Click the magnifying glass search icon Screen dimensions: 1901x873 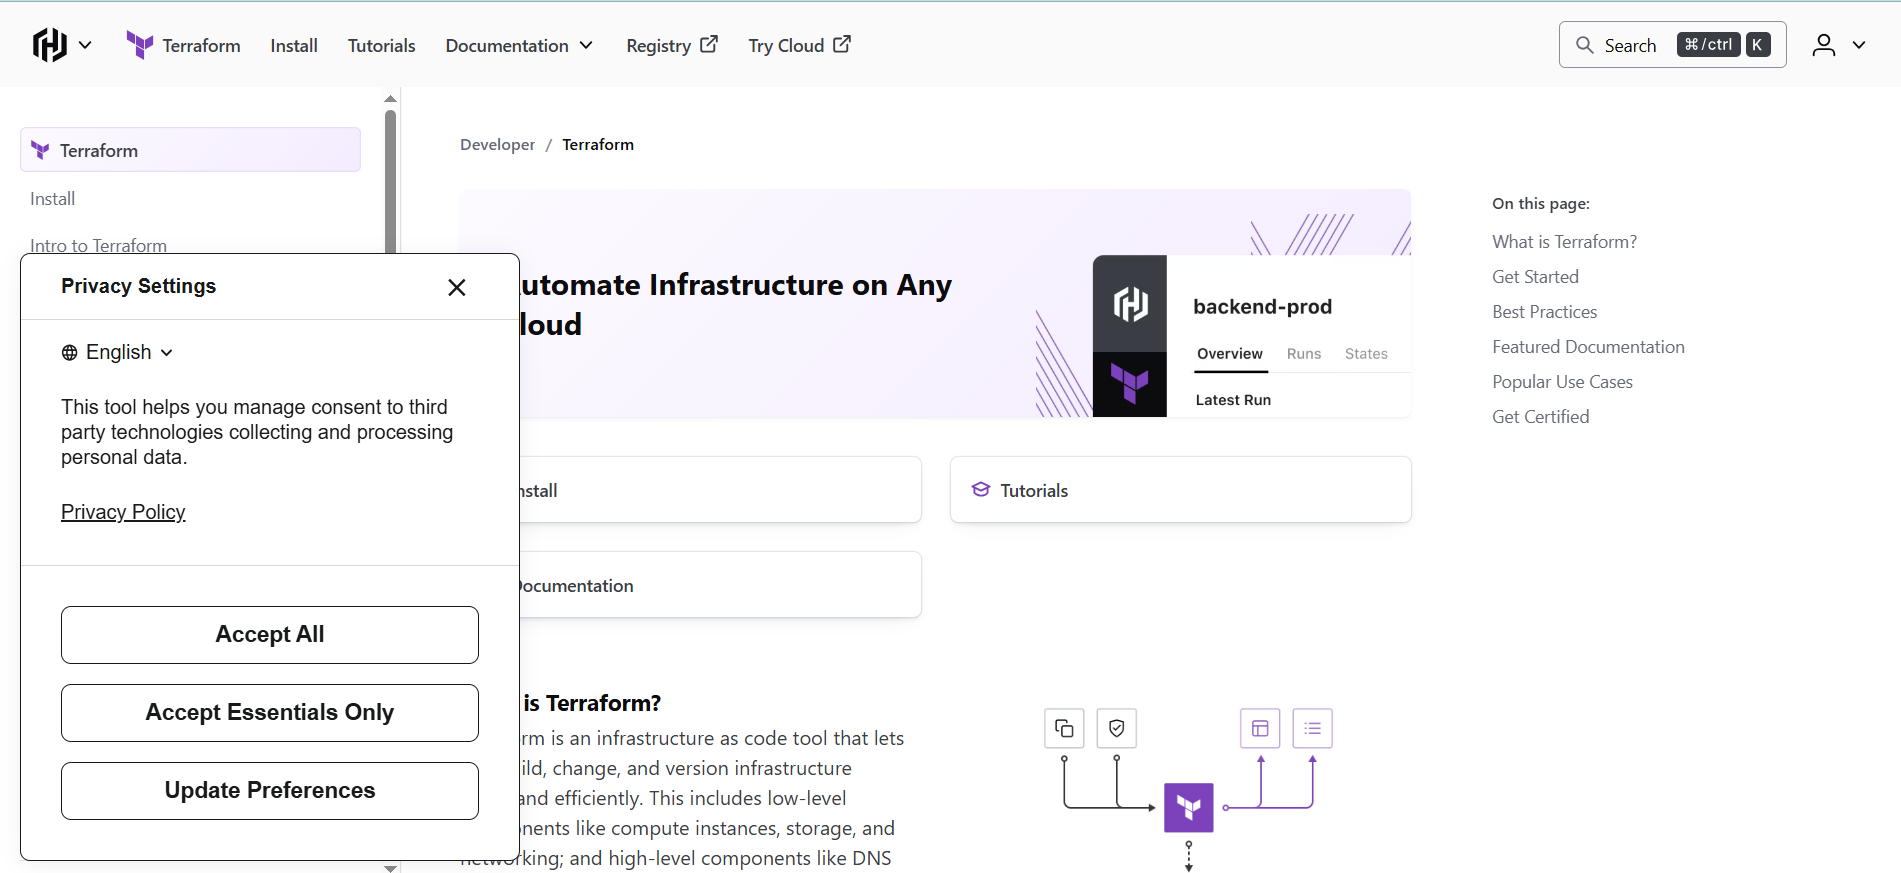1584,45
